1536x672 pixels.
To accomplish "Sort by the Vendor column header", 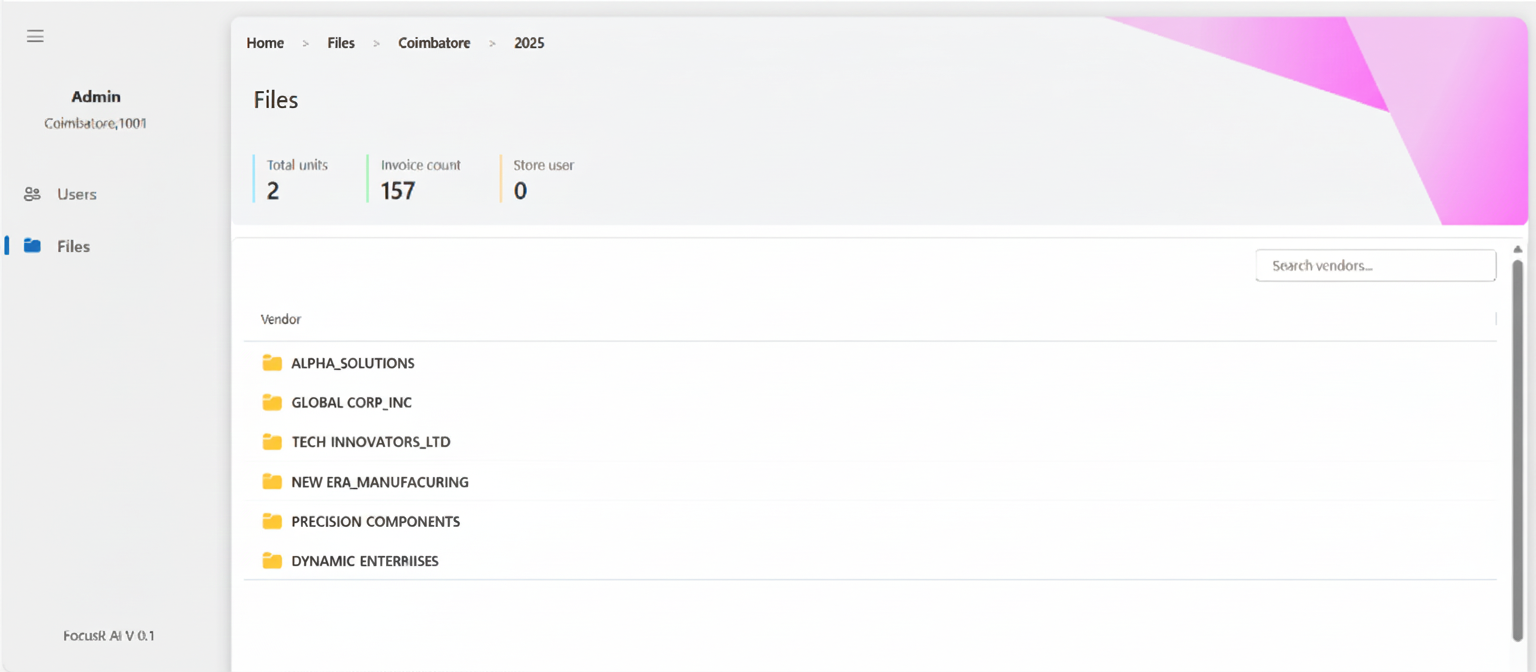I will click(281, 319).
